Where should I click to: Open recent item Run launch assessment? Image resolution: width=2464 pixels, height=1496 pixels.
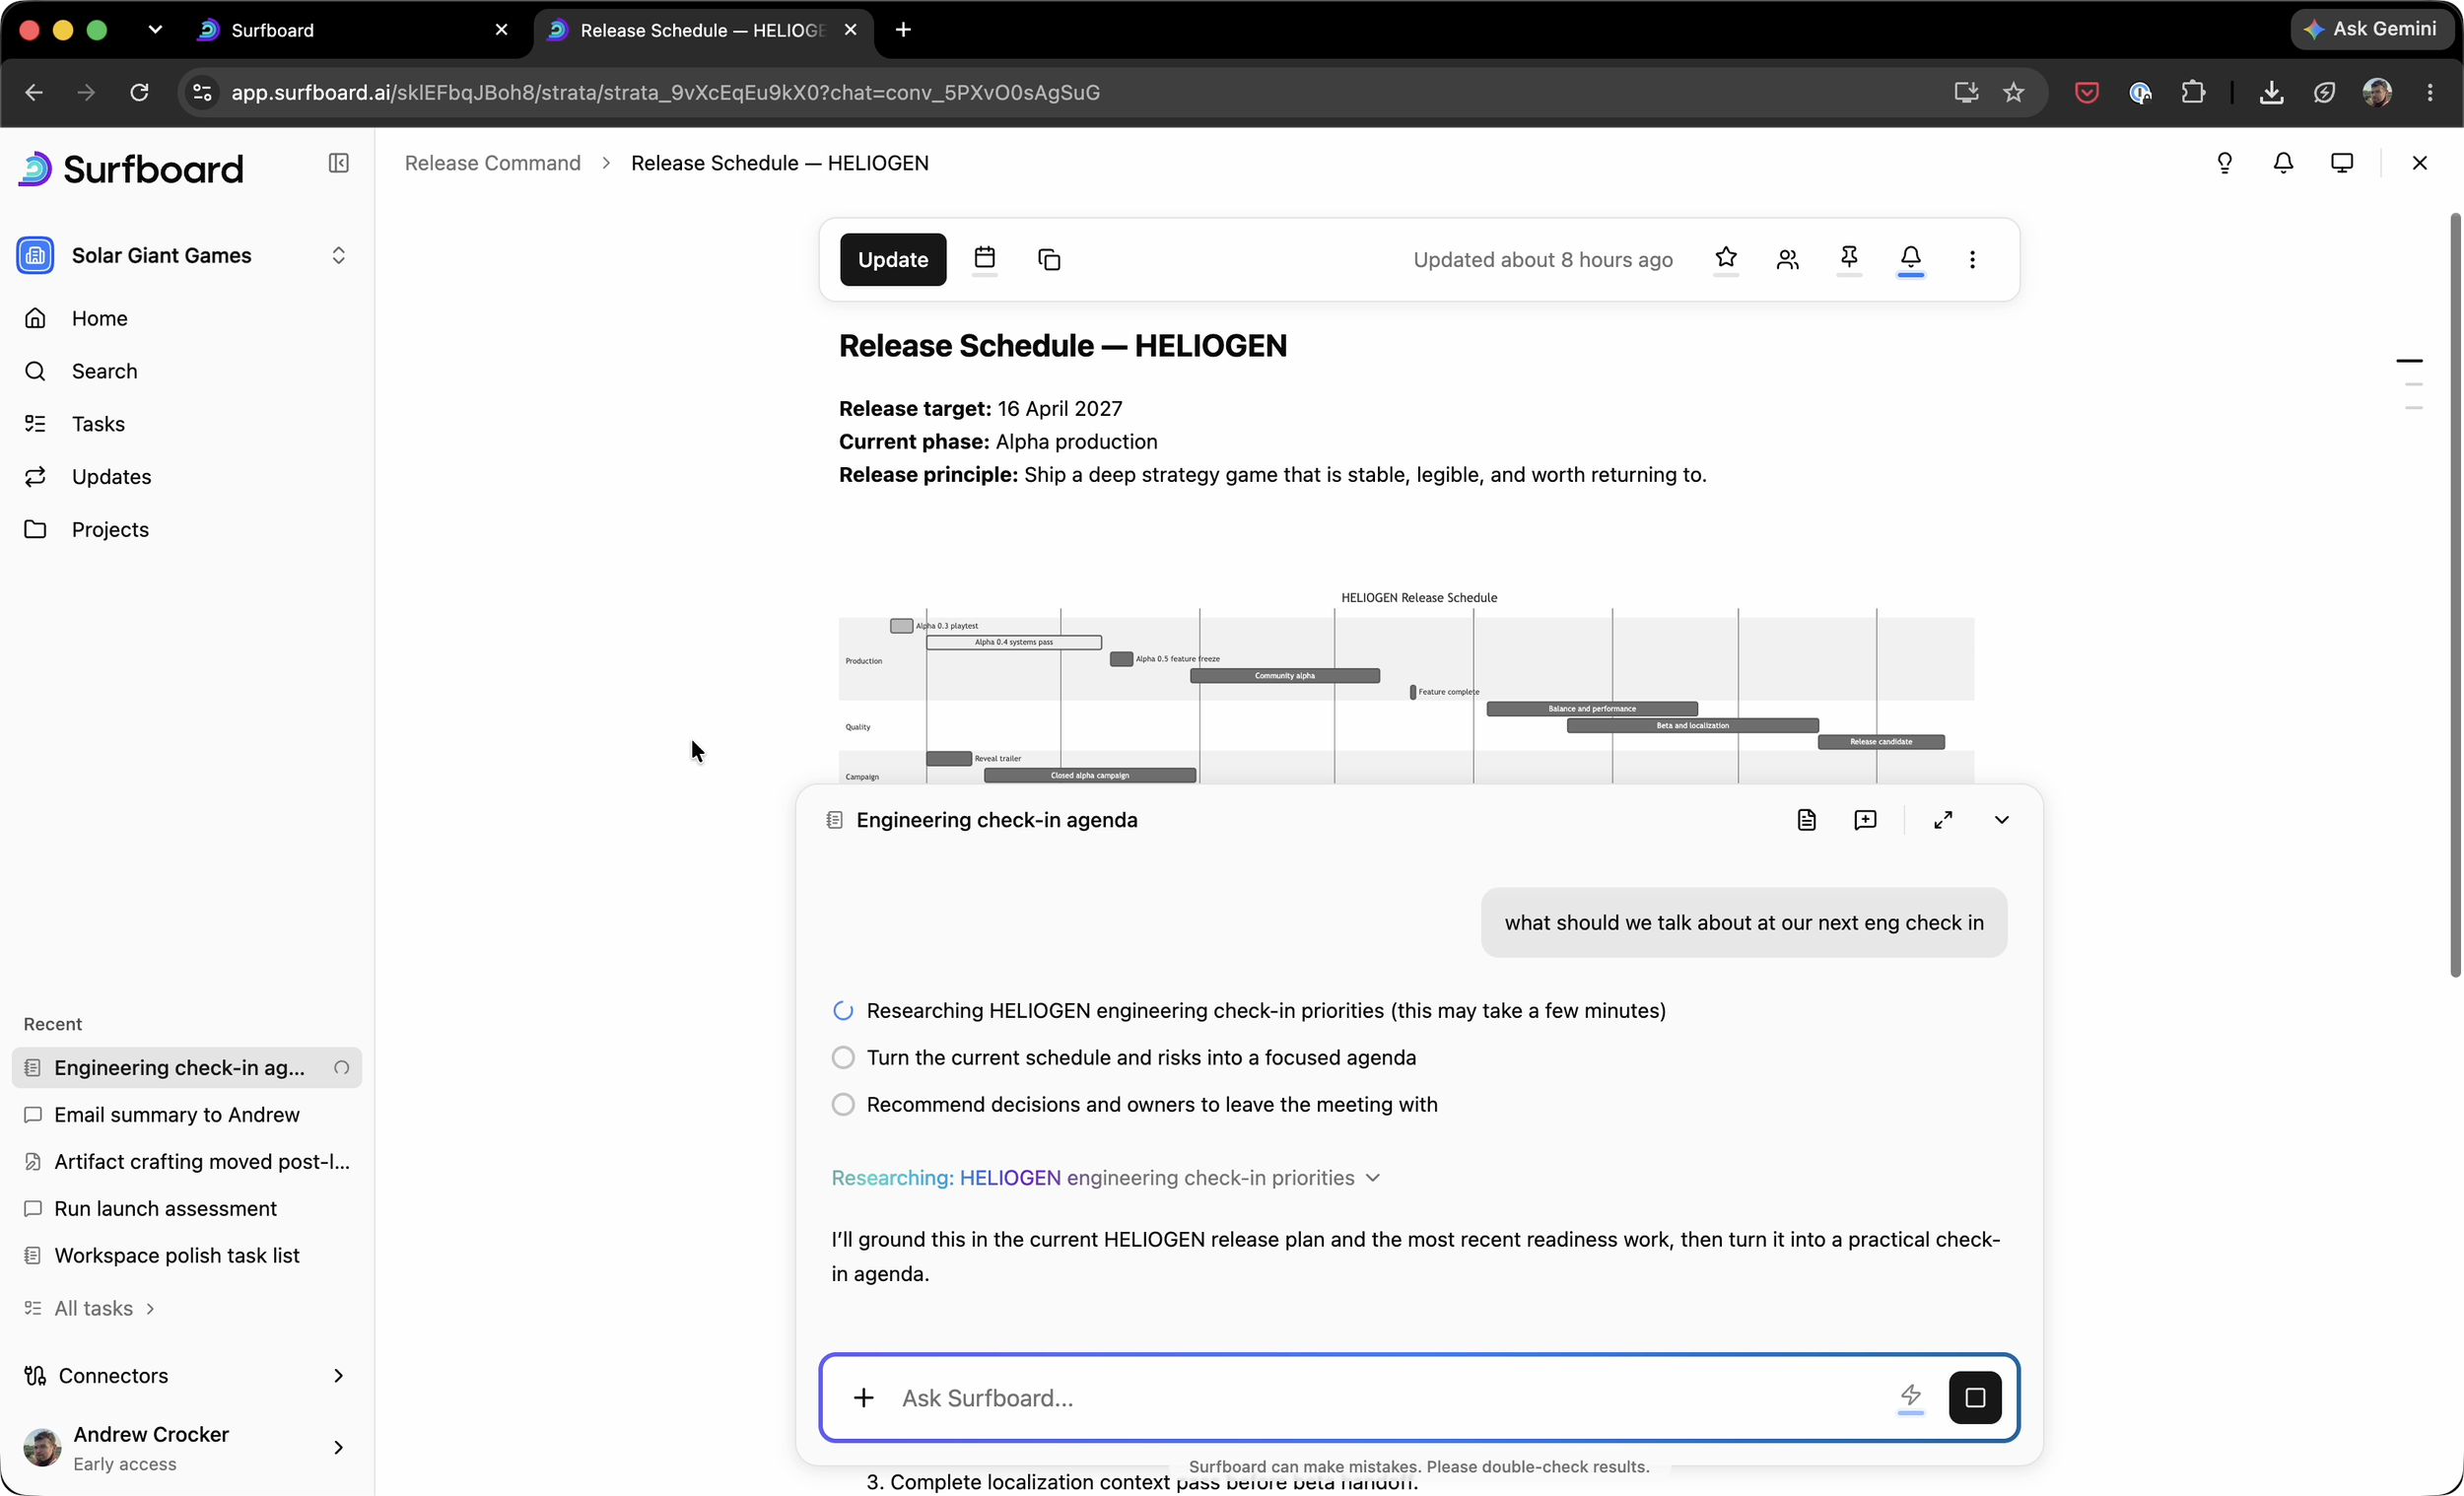[186, 1209]
